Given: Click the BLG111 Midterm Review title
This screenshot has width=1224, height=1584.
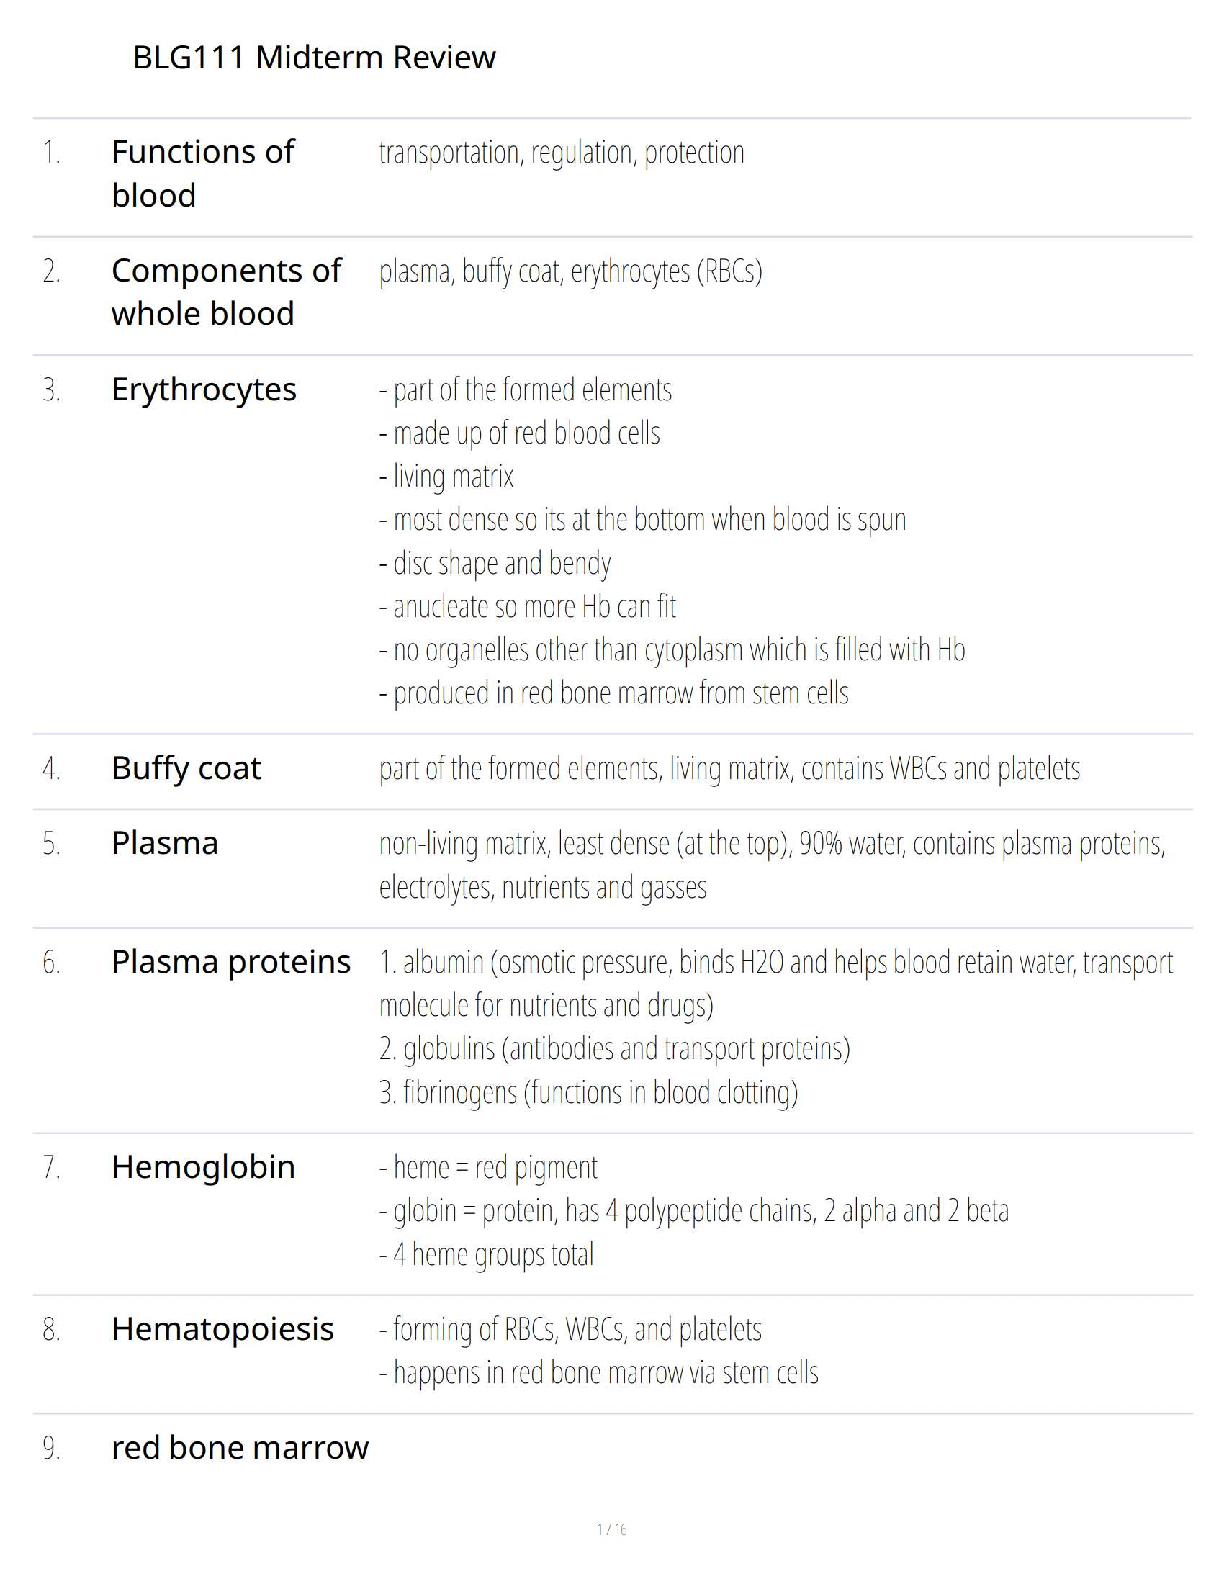Looking at the screenshot, I should (x=313, y=58).
